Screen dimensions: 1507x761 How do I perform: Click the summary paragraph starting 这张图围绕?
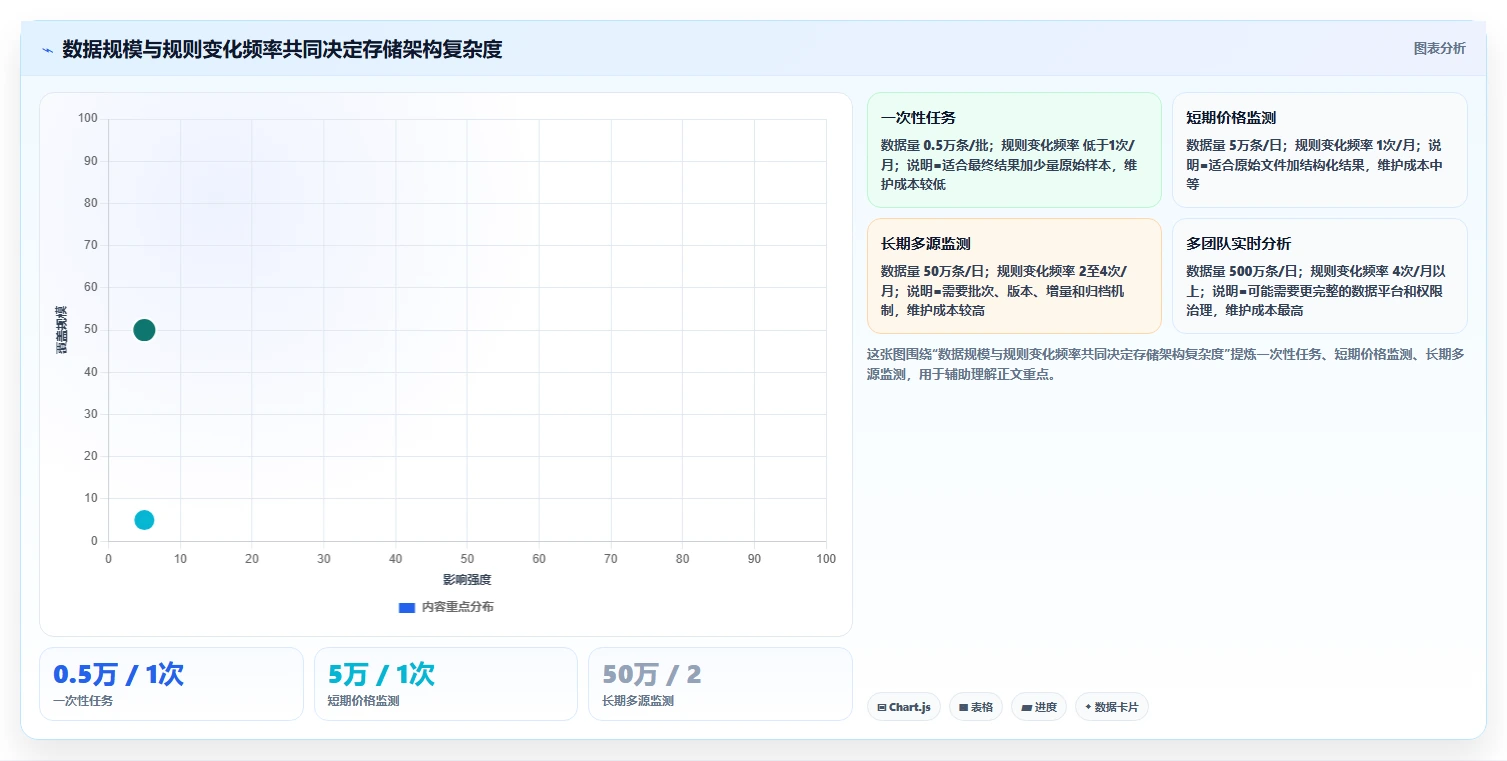pyautogui.click(x=1166, y=364)
